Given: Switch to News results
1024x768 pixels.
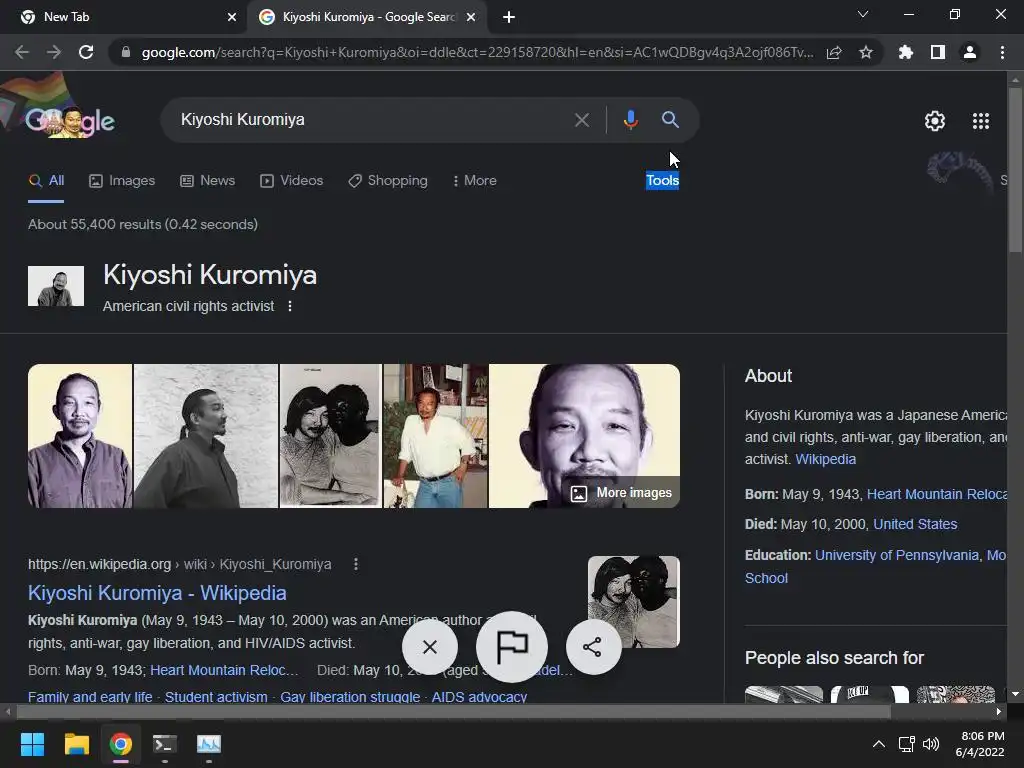Looking at the screenshot, I should pyautogui.click(x=208, y=181).
